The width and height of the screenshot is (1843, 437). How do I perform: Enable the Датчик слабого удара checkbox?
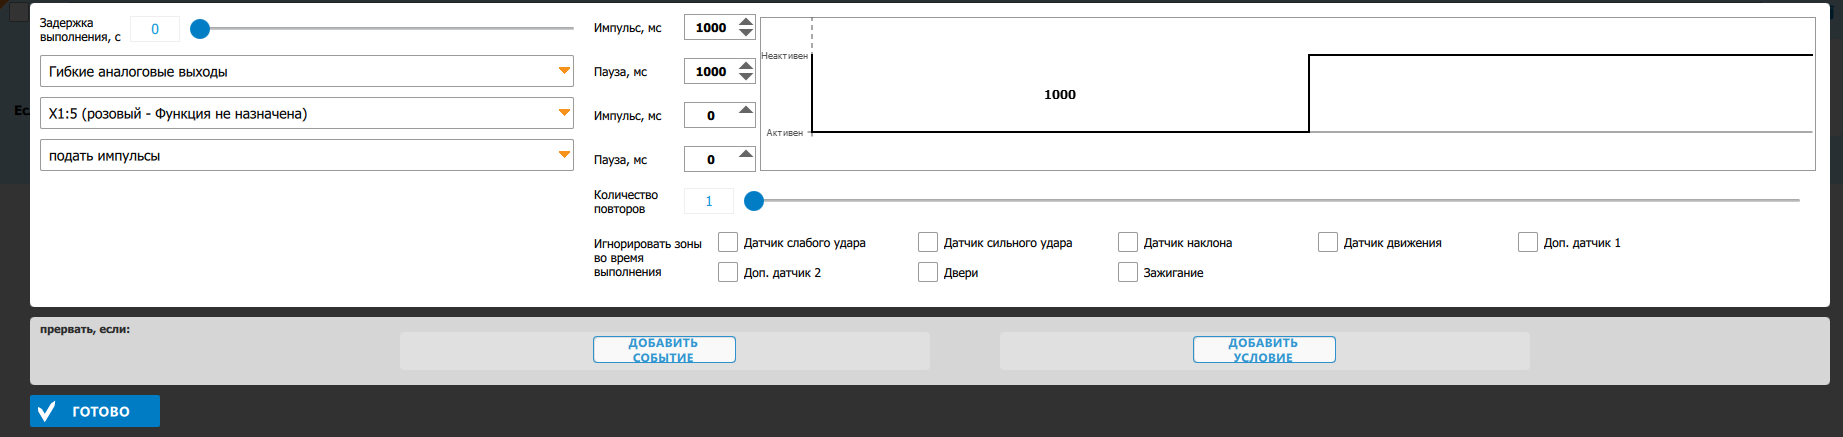[x=728, y=243]
